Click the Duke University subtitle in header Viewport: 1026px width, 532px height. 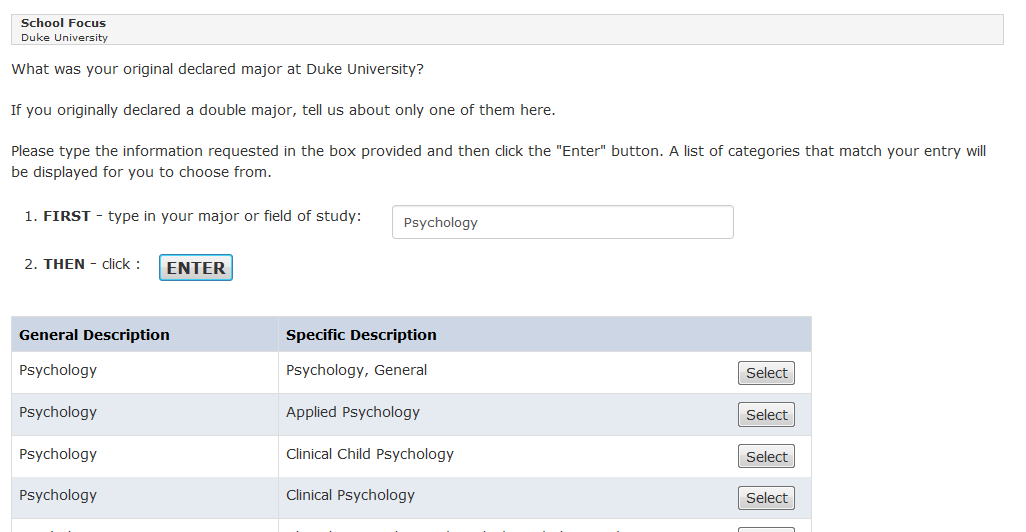64,38
